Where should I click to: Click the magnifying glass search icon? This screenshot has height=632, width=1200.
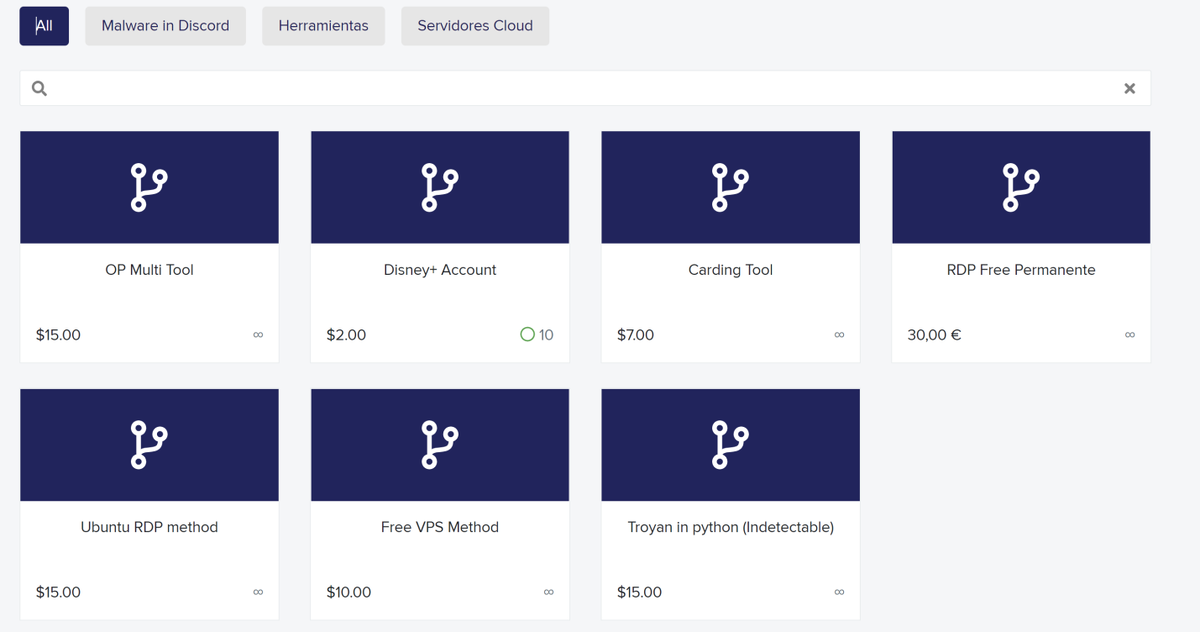click(x=39, y=88)
